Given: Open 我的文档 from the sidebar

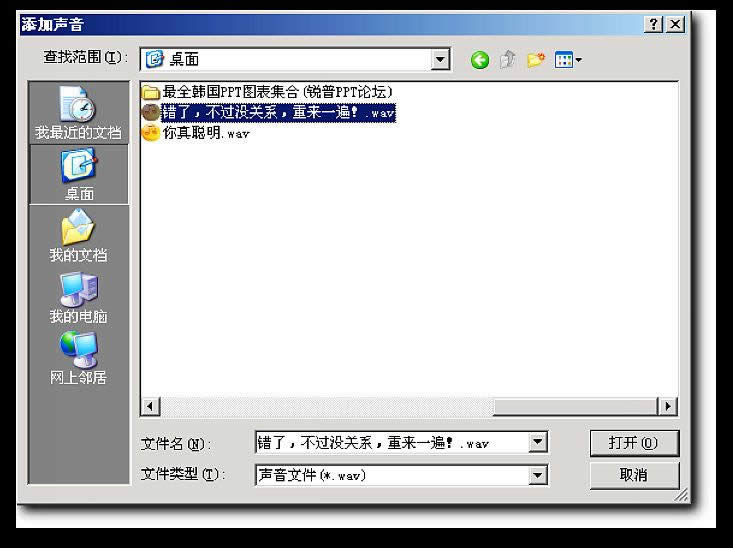Looking at the screenshot, I should tap(78, 236).
